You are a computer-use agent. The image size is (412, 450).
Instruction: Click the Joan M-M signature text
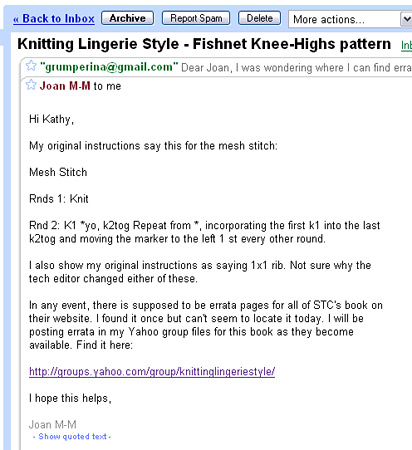point(53,425)
